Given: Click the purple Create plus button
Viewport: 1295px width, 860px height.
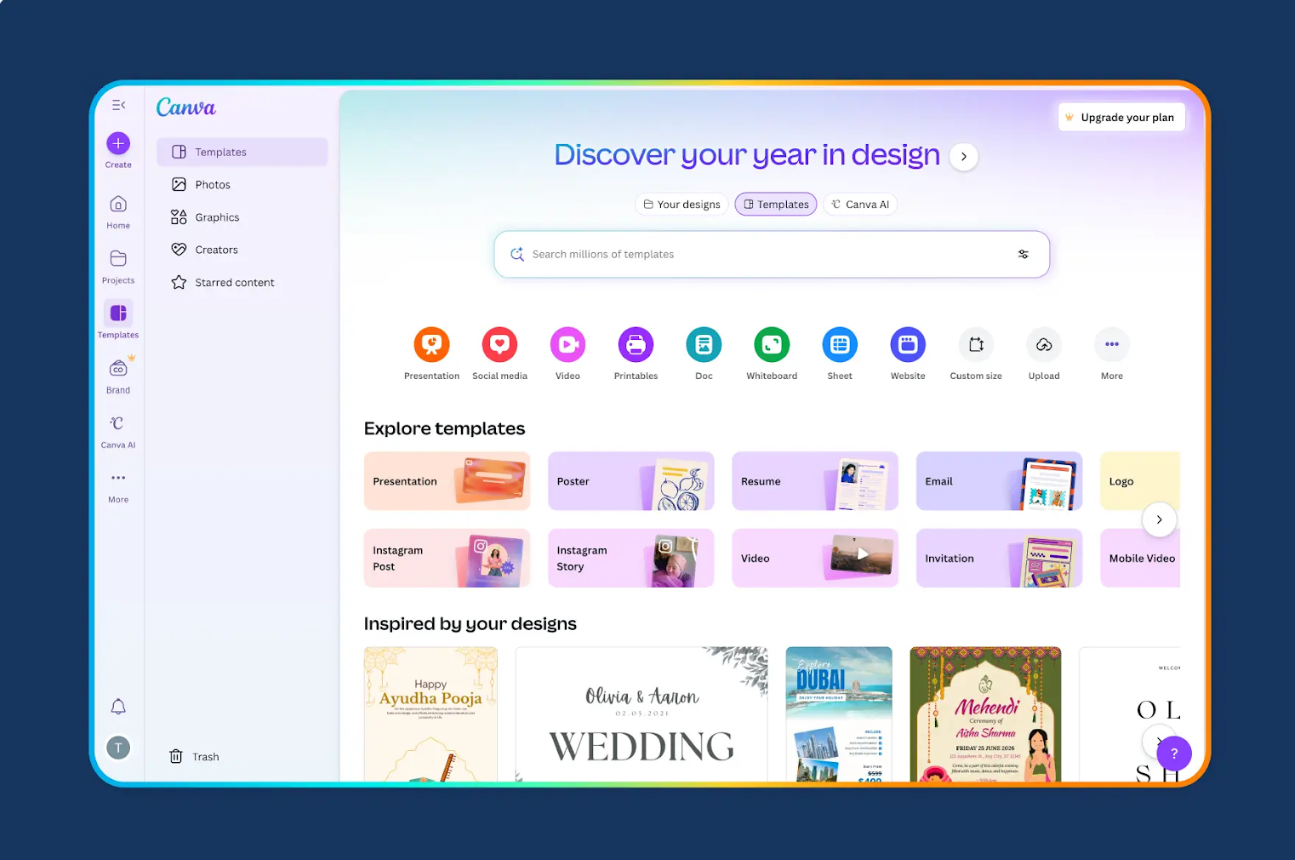Looking at the screenshot, I should [x=118, y=143].
